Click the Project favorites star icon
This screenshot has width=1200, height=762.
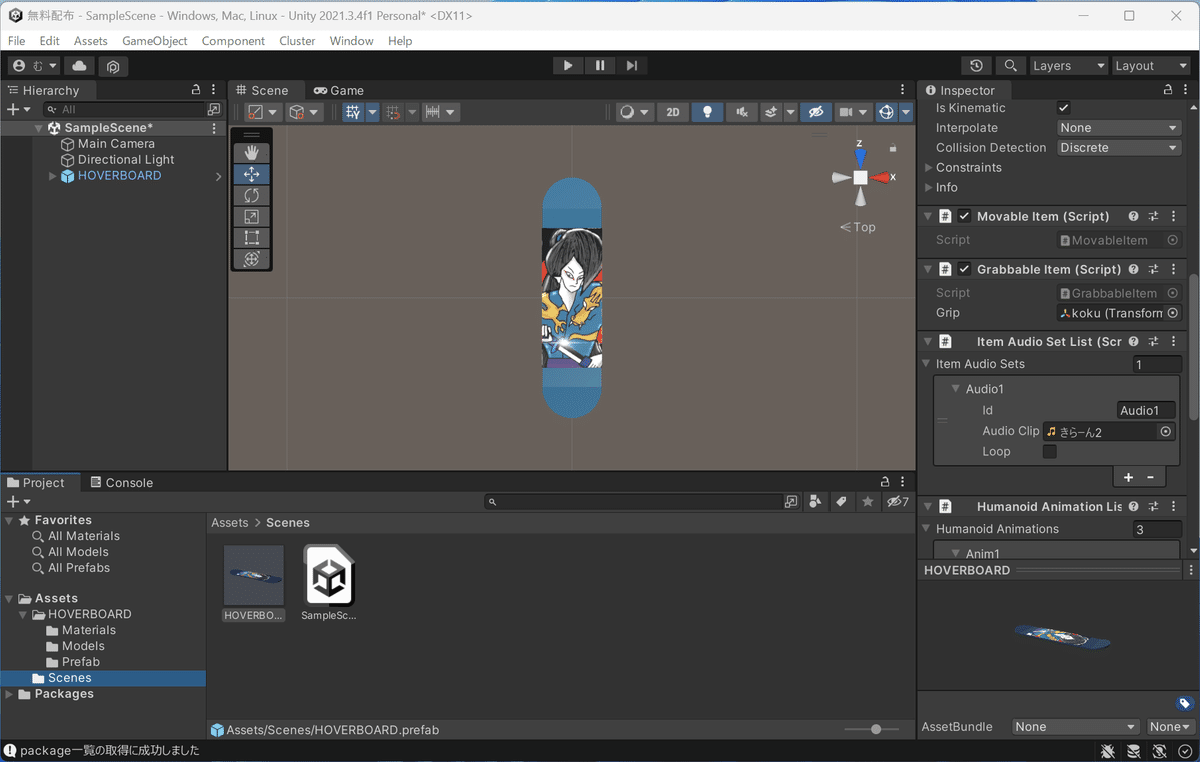867,502
